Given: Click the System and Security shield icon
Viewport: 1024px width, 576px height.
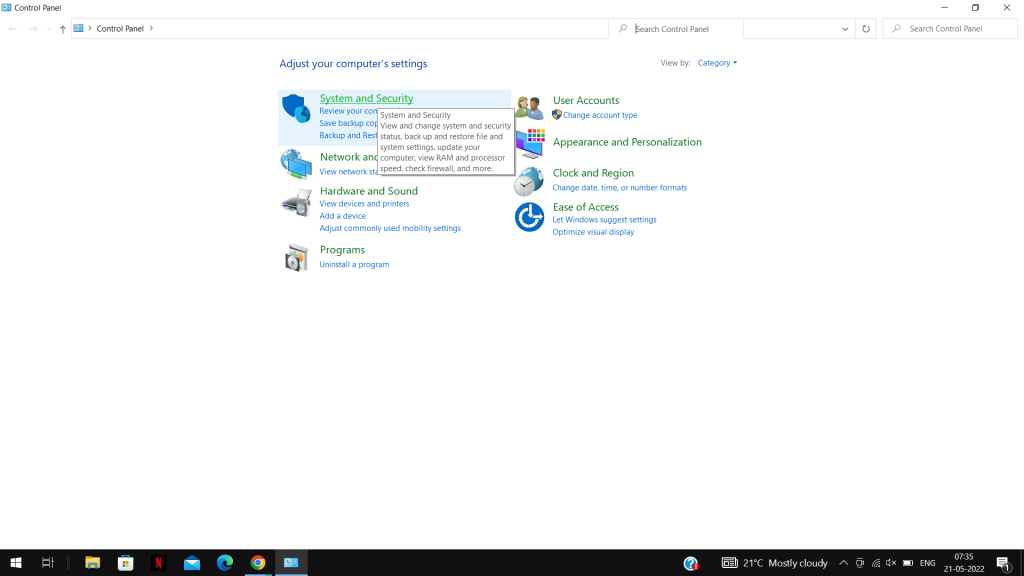Looking at the screenshot, I should [296, 108].
